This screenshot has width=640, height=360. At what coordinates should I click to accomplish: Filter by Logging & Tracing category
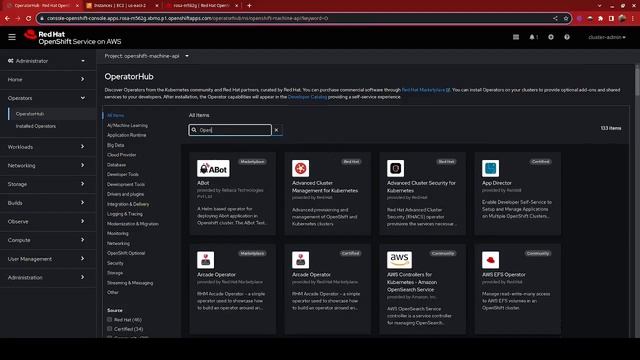125,214
